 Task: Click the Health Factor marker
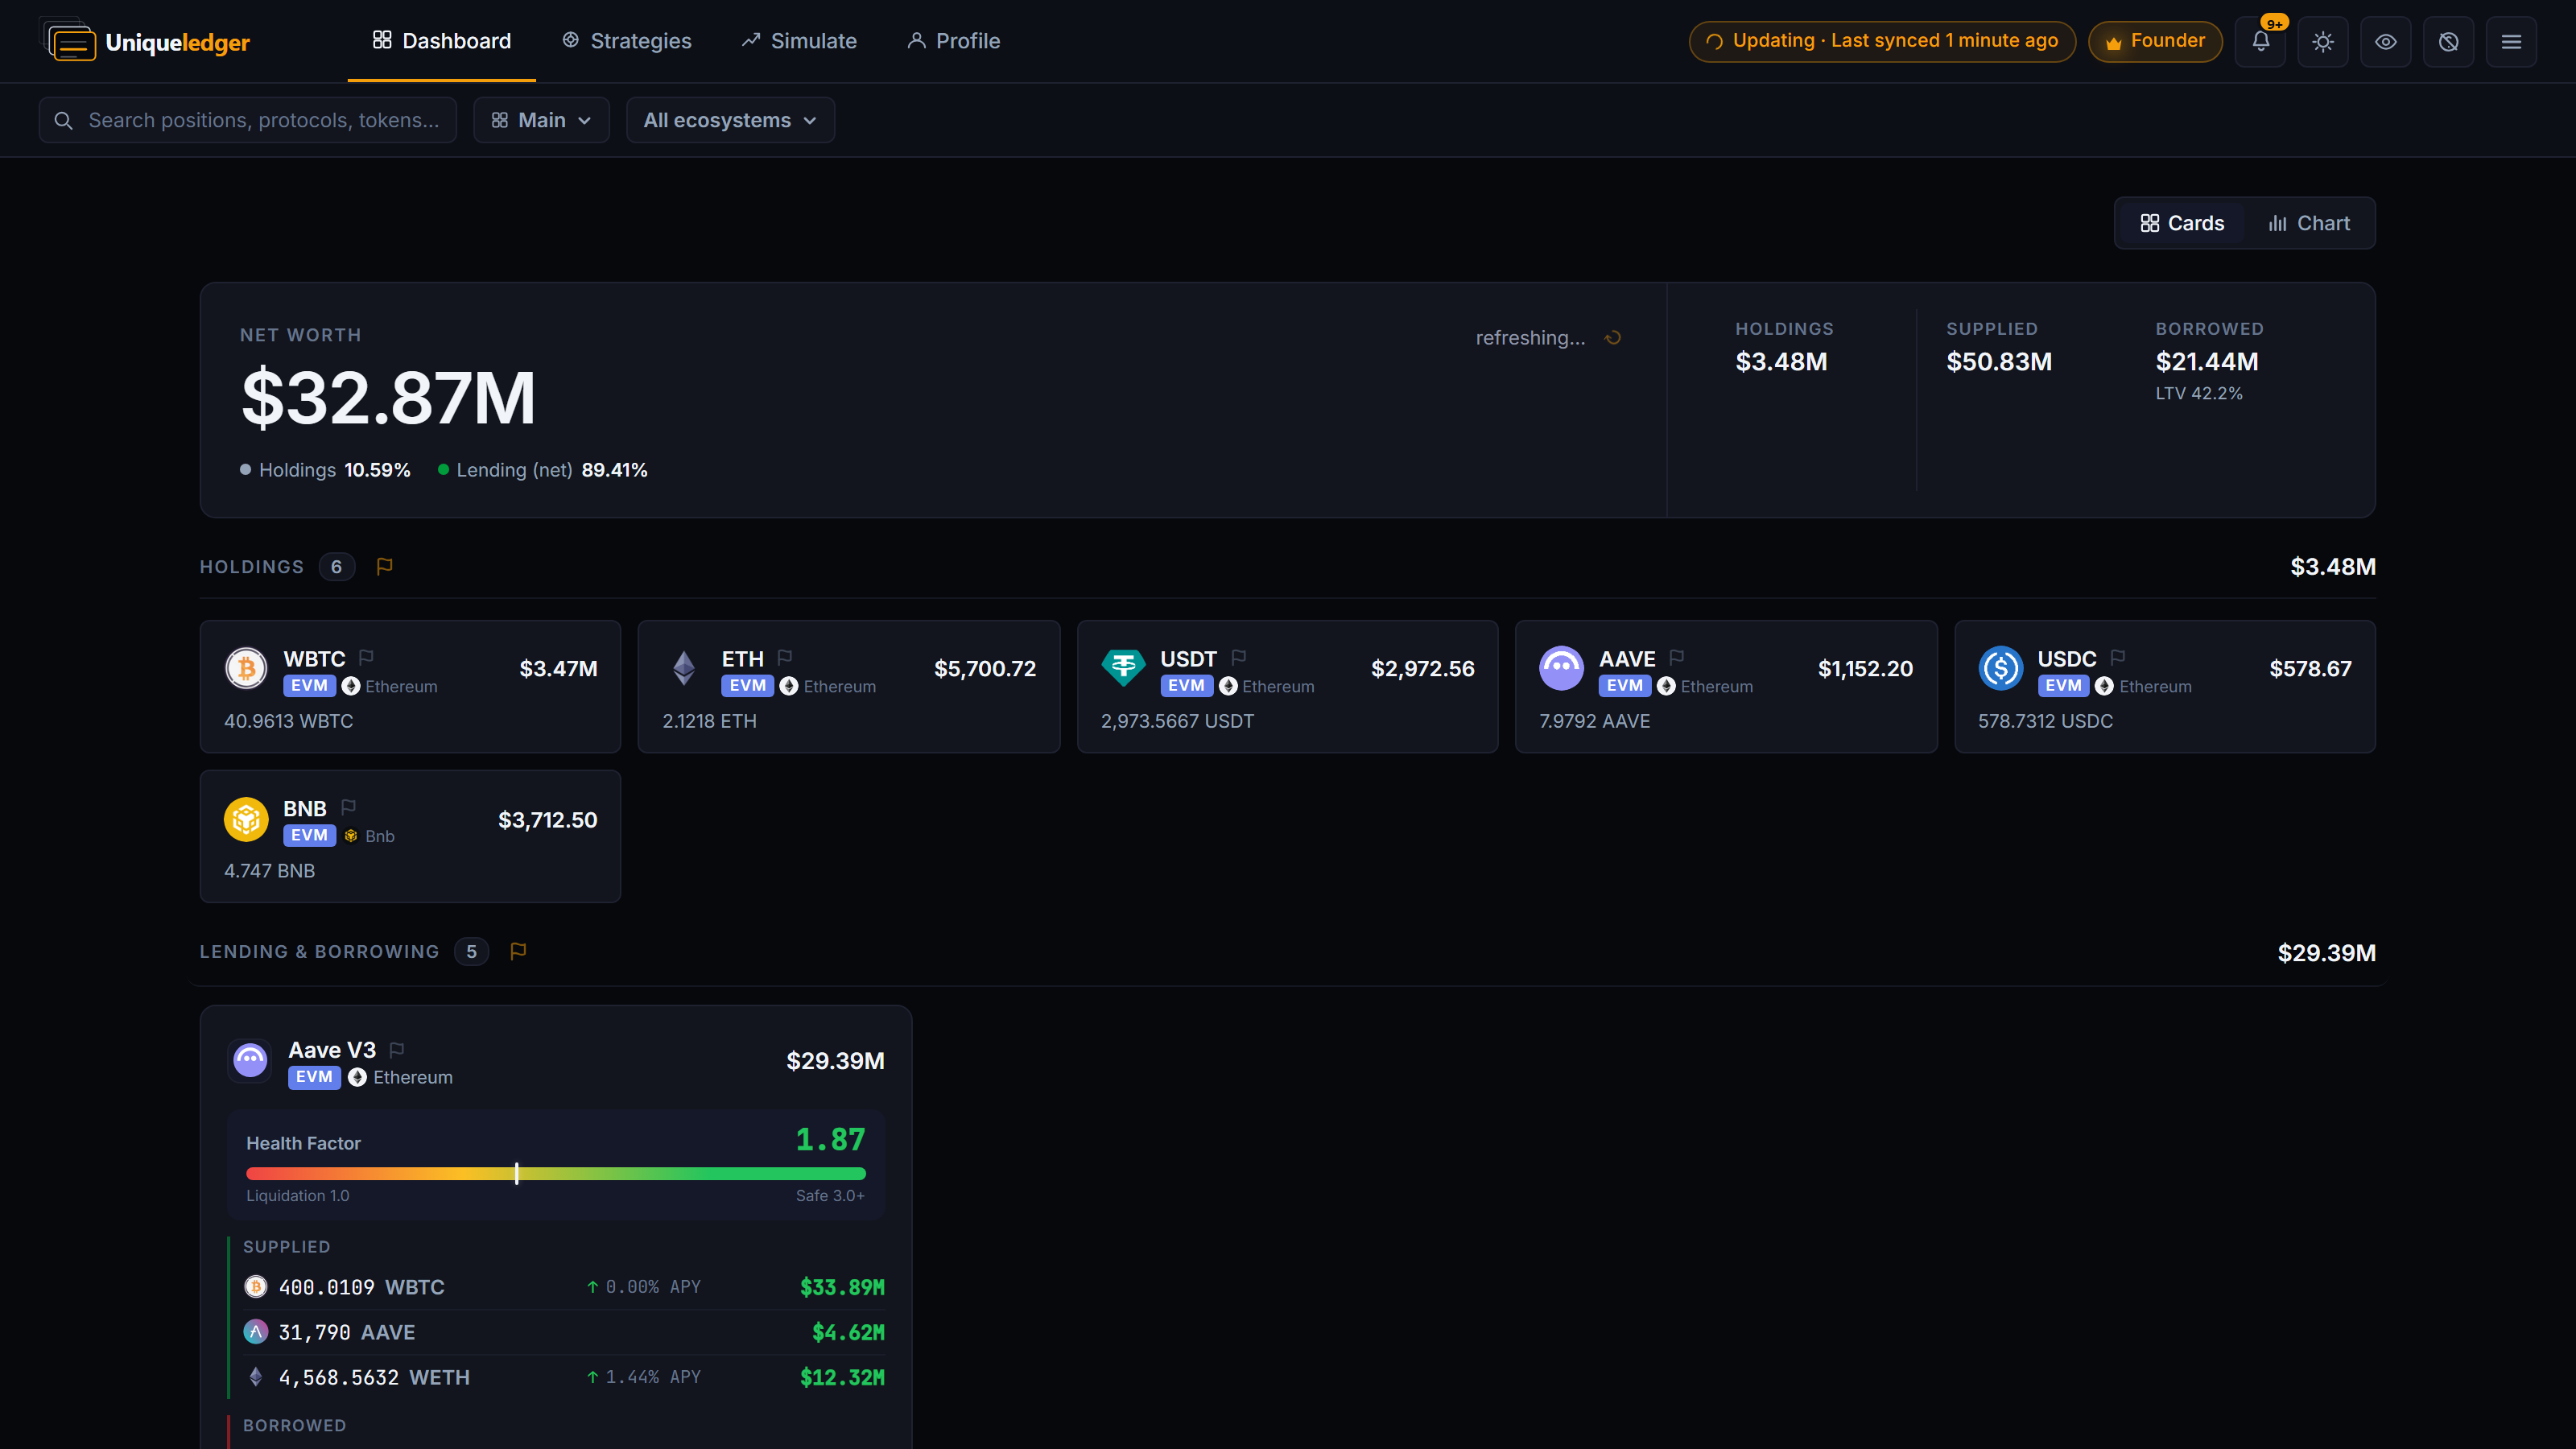(x=517, y=1173)
